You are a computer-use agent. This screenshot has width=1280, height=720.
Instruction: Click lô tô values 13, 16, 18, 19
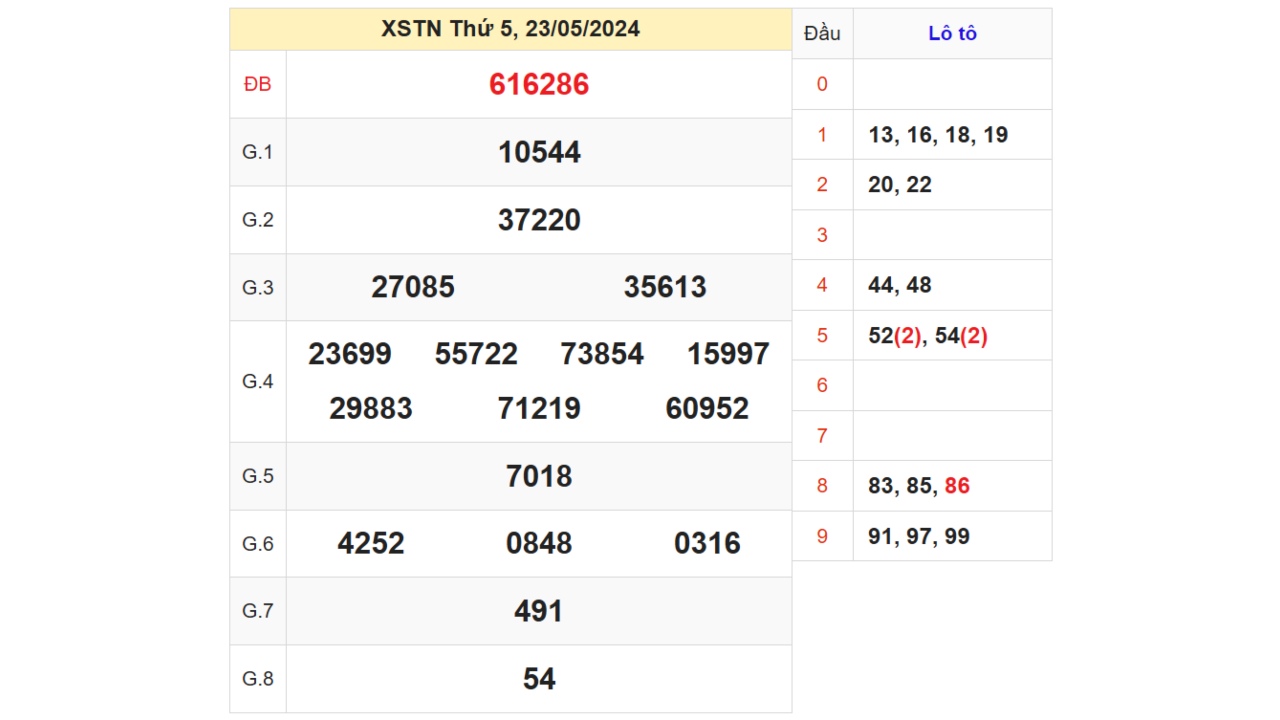click(x=938, y=135)
